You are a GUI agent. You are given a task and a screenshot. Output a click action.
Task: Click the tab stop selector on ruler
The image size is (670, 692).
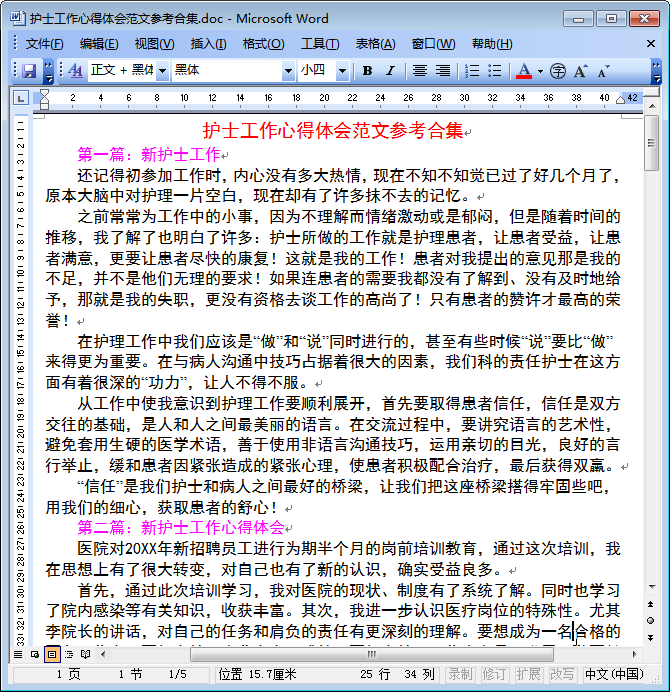pos(21,98)
